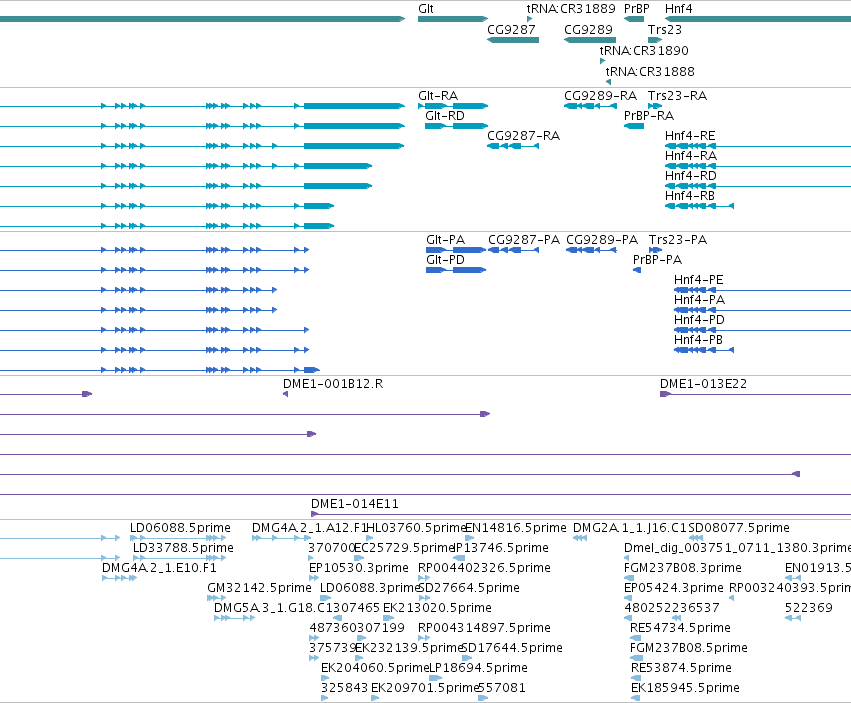The width and height of the screenshot is (851, 703).
Task: Open the SD17644.5prime EST label
Action: point(512,648)
